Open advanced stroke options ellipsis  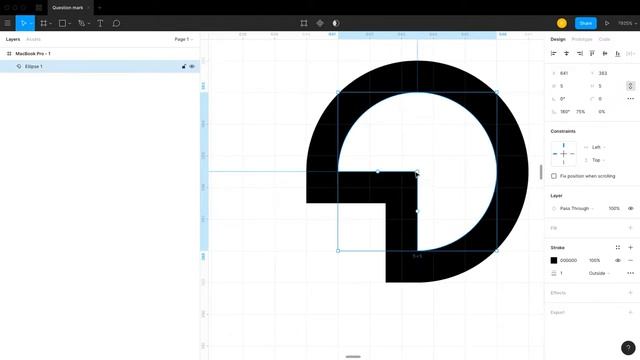pyautogui.click(x=630, y=273)
